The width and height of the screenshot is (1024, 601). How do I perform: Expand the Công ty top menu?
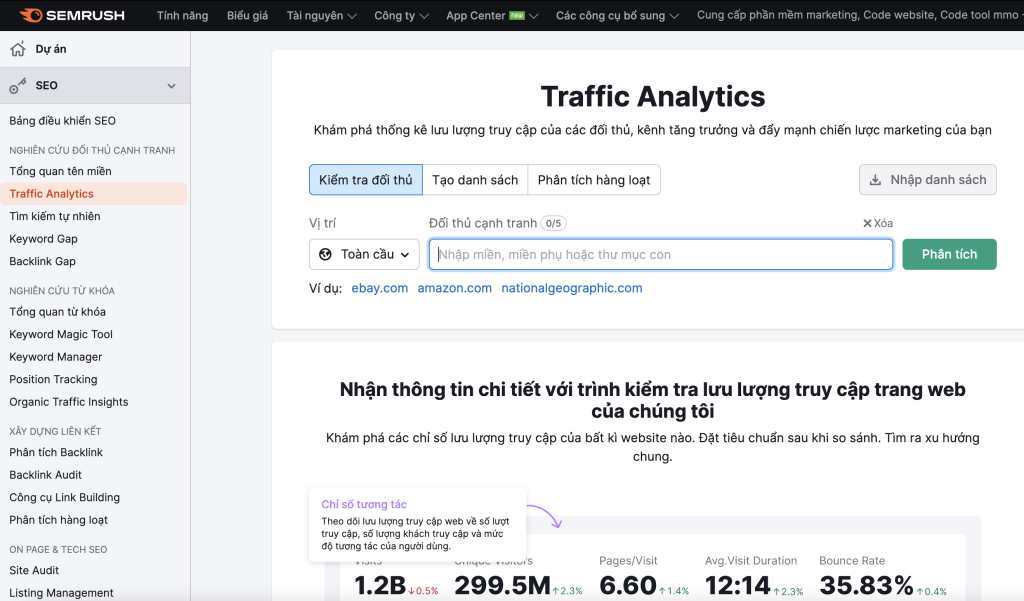click(401, 16)
